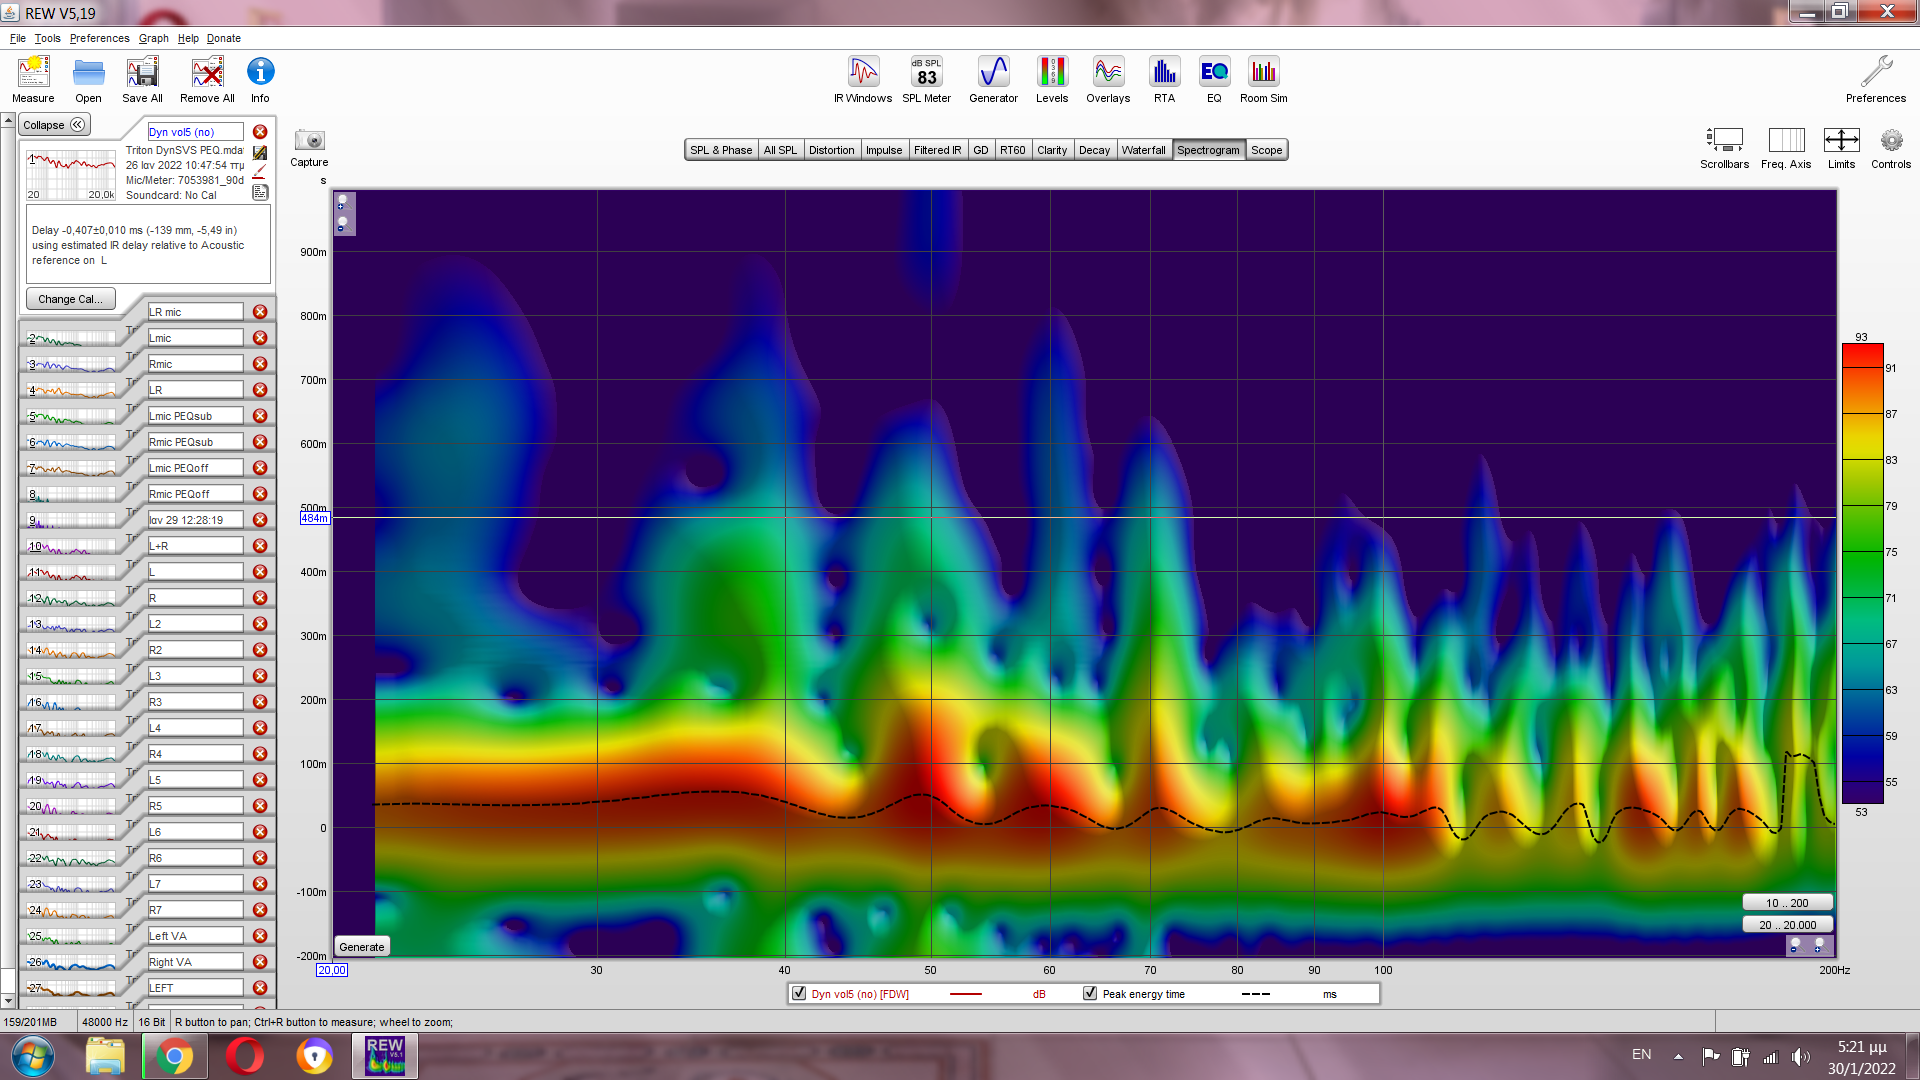1920x1080 pixels.
Task: Set frequency range 10 .. 200
Action: pos(1786,903)
